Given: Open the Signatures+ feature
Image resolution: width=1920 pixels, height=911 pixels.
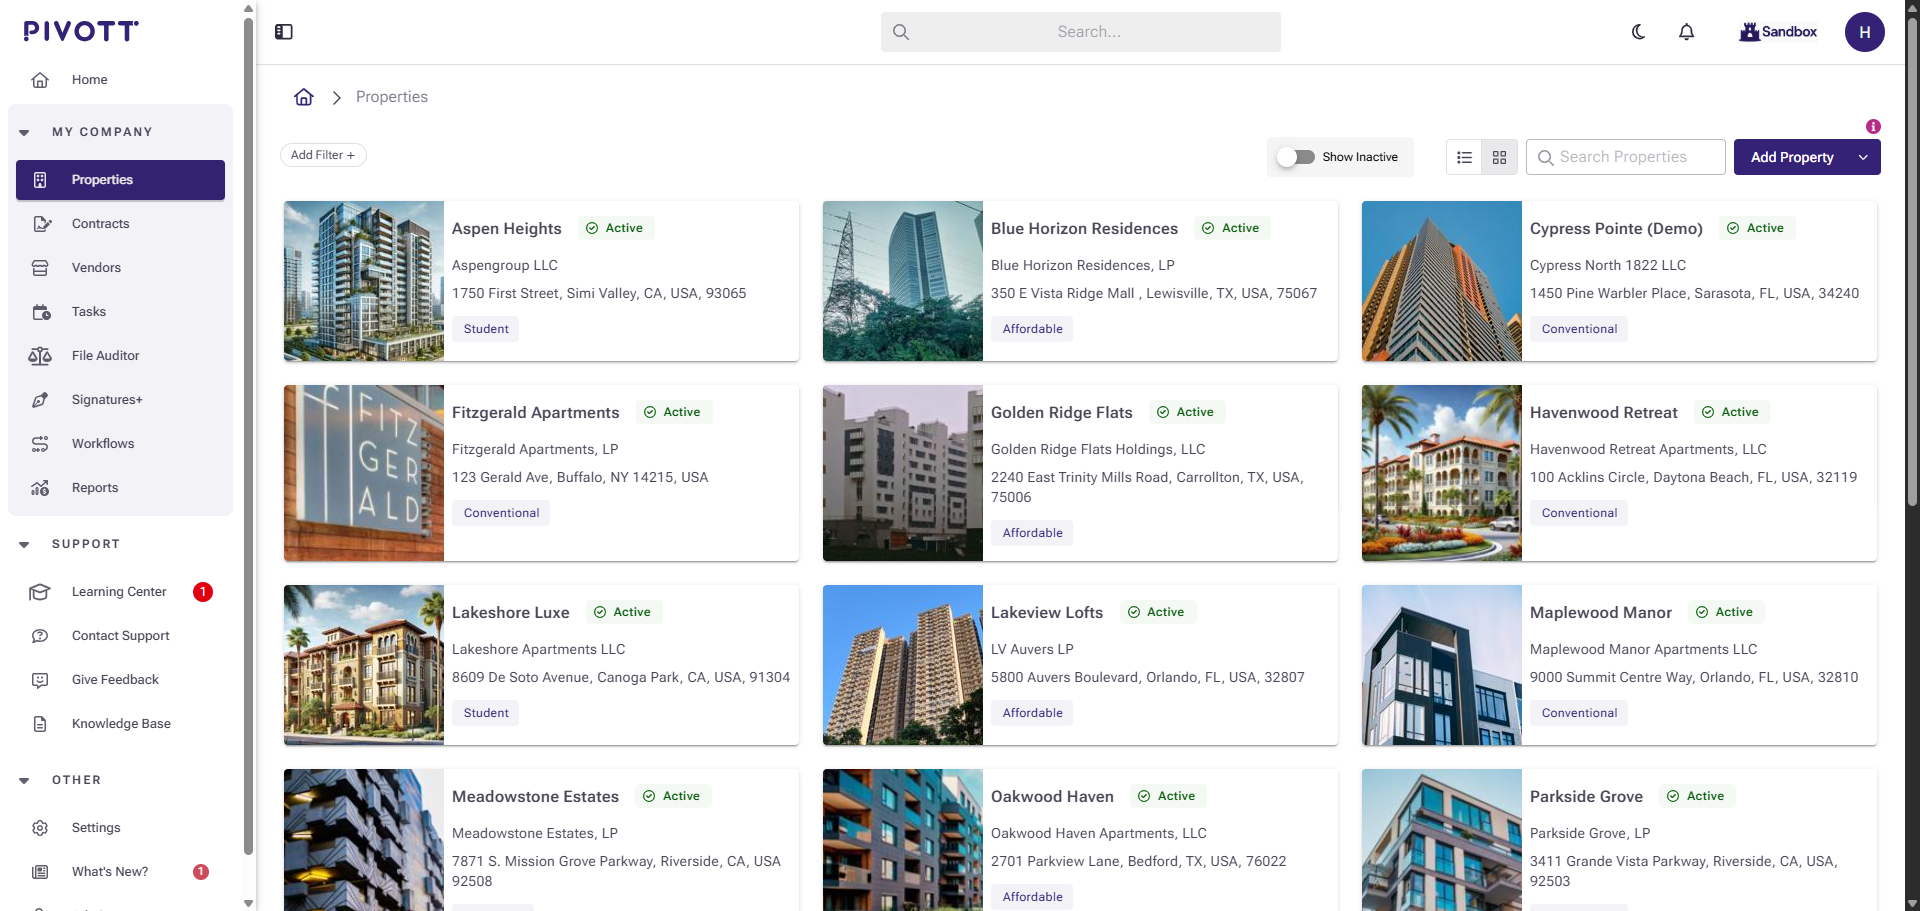Looking at the screenshot, I should point(106,399).
